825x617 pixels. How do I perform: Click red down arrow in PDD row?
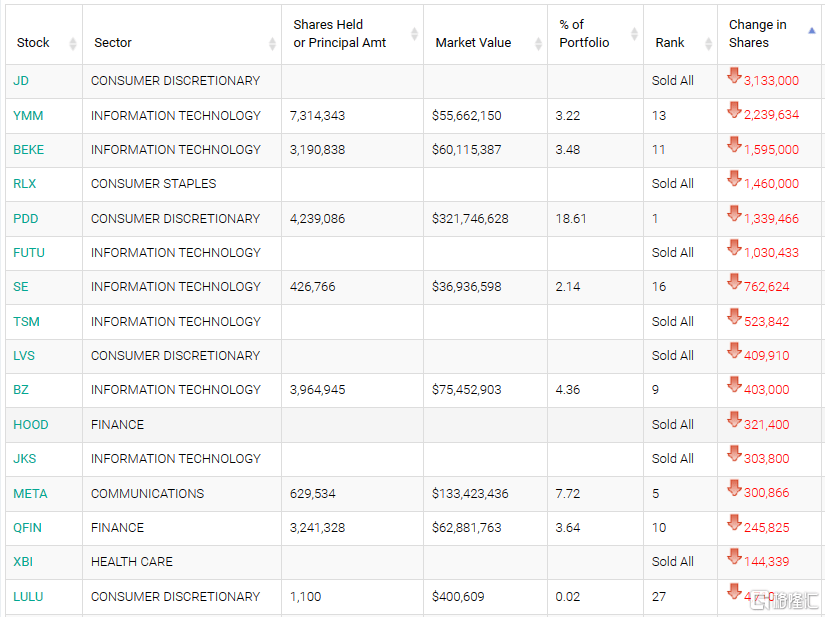[734, 214]
